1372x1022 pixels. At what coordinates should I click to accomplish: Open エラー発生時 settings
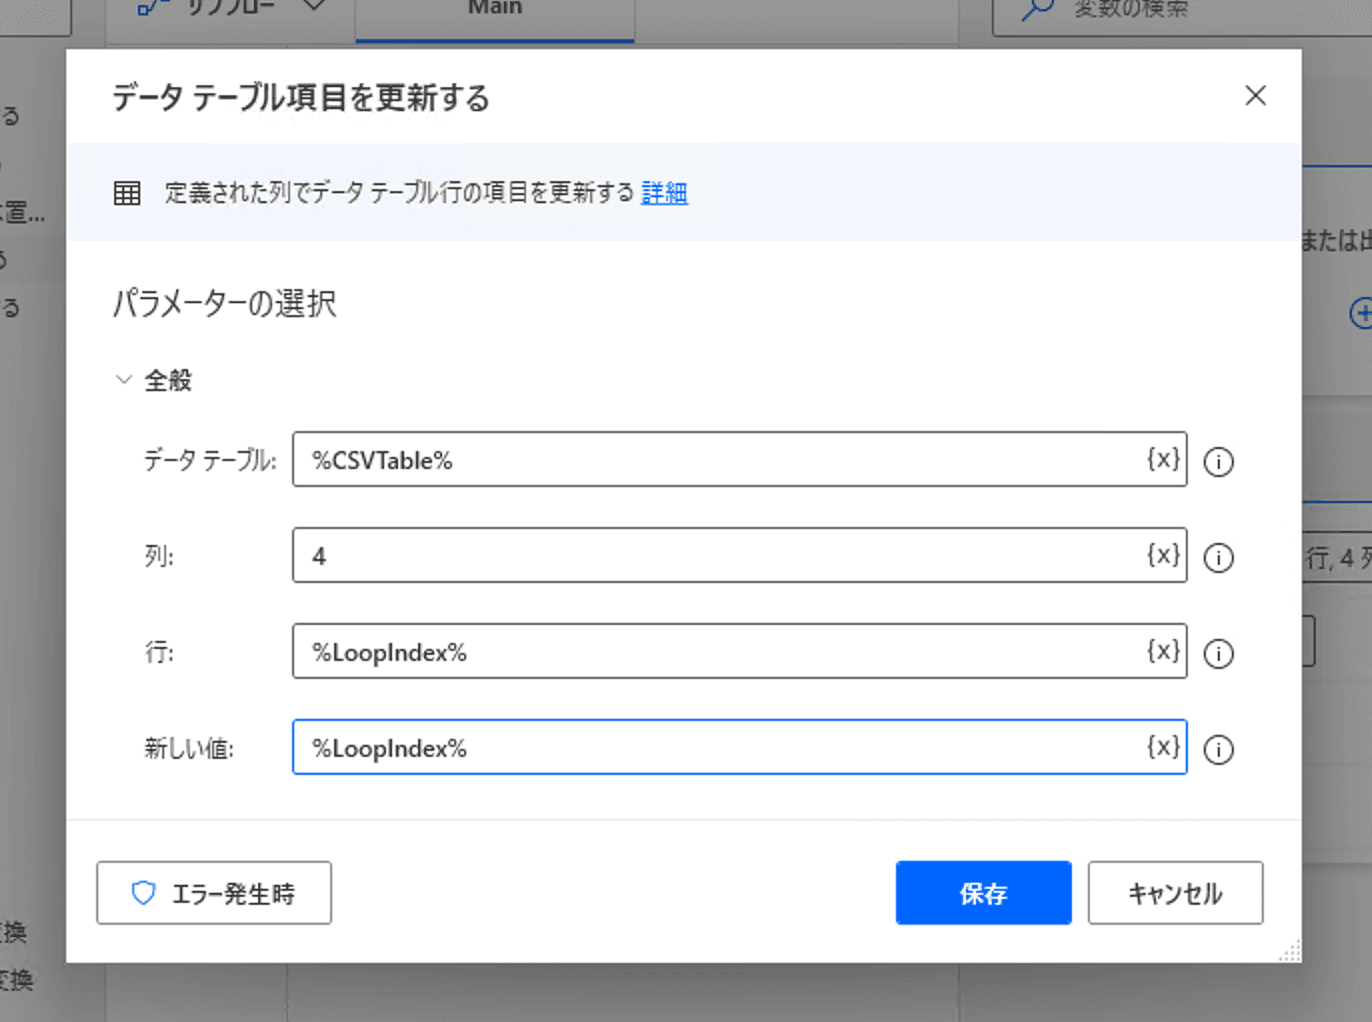(x=214, y=893)
